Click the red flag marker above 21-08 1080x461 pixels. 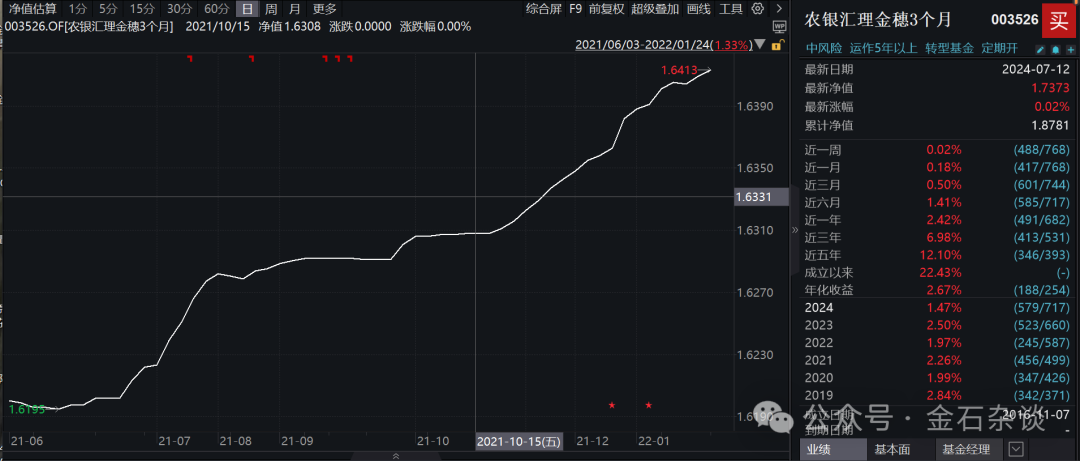point(251,59)
